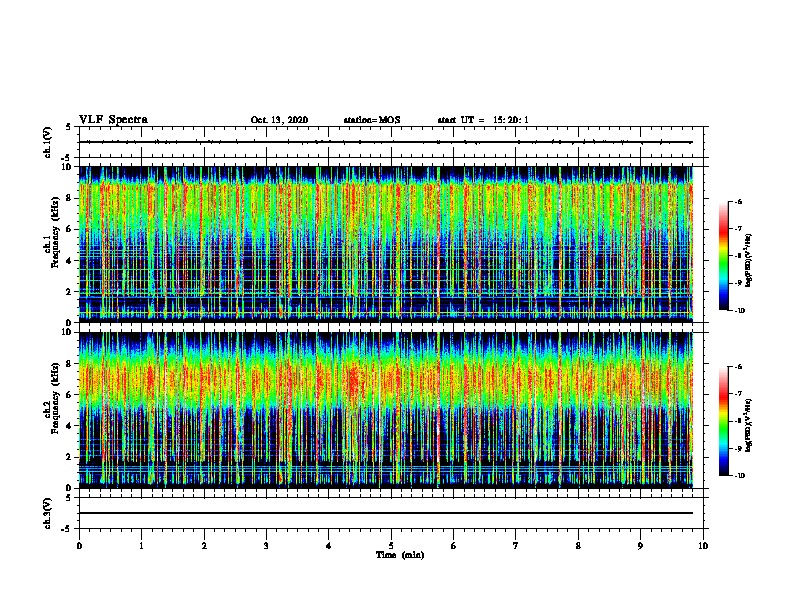
Task: Click the "2" kHz tick on ch.2 frequency axis
Action: (x=70, y=457)
